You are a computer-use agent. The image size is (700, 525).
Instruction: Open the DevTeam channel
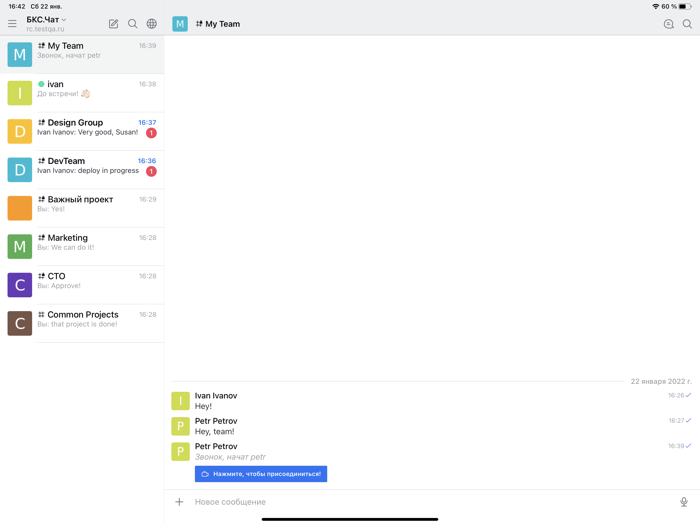[x=82, y=170]
